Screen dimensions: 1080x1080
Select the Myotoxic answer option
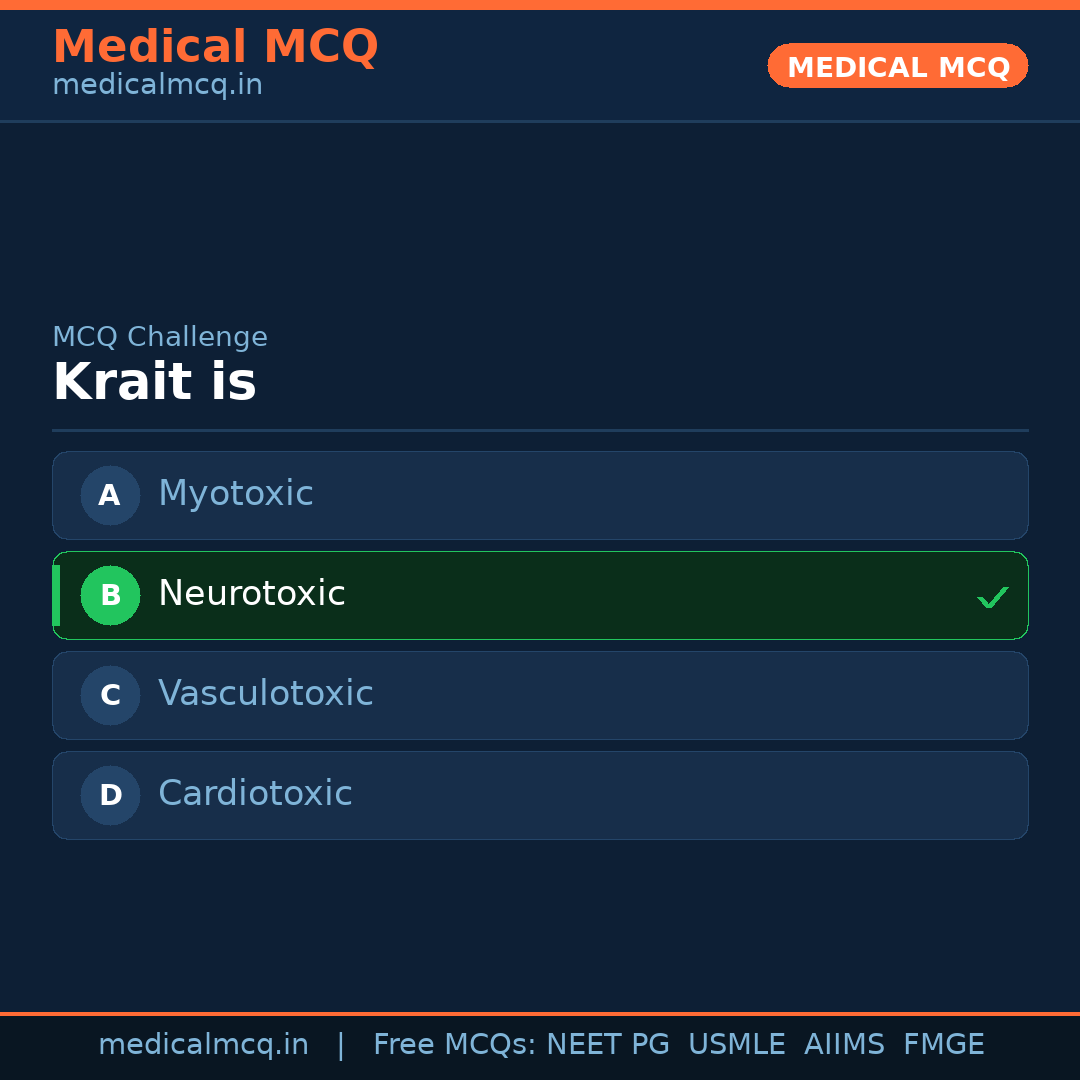point(540,495)
